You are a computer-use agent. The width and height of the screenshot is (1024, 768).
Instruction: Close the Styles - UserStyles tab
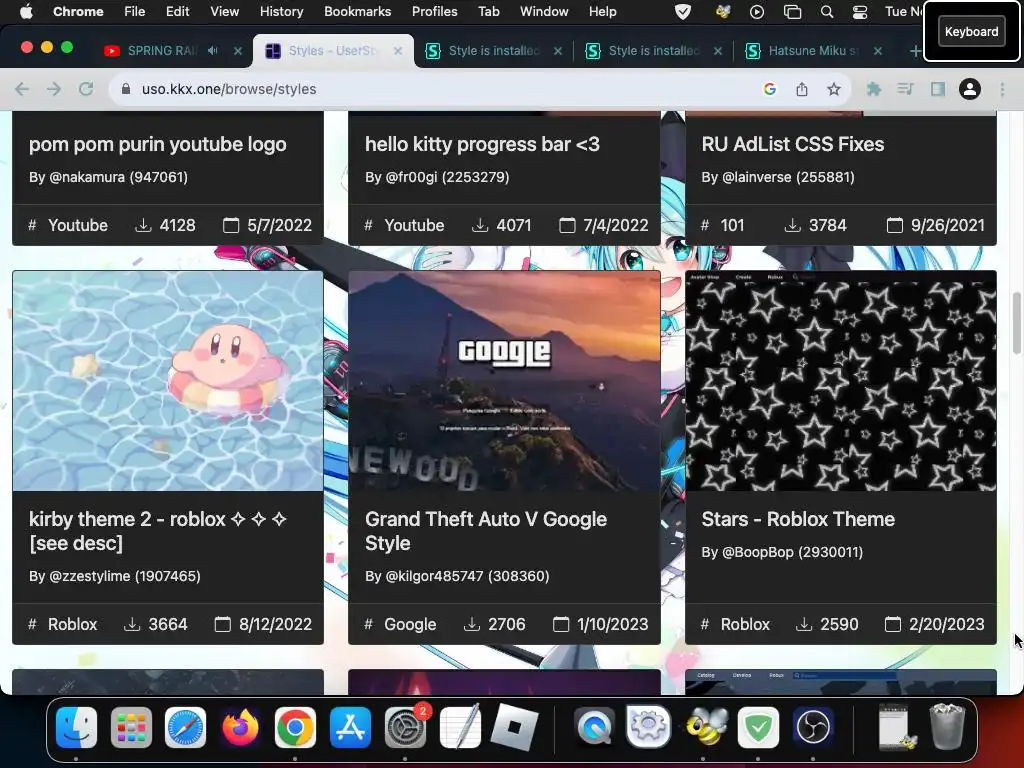(398, 50)
